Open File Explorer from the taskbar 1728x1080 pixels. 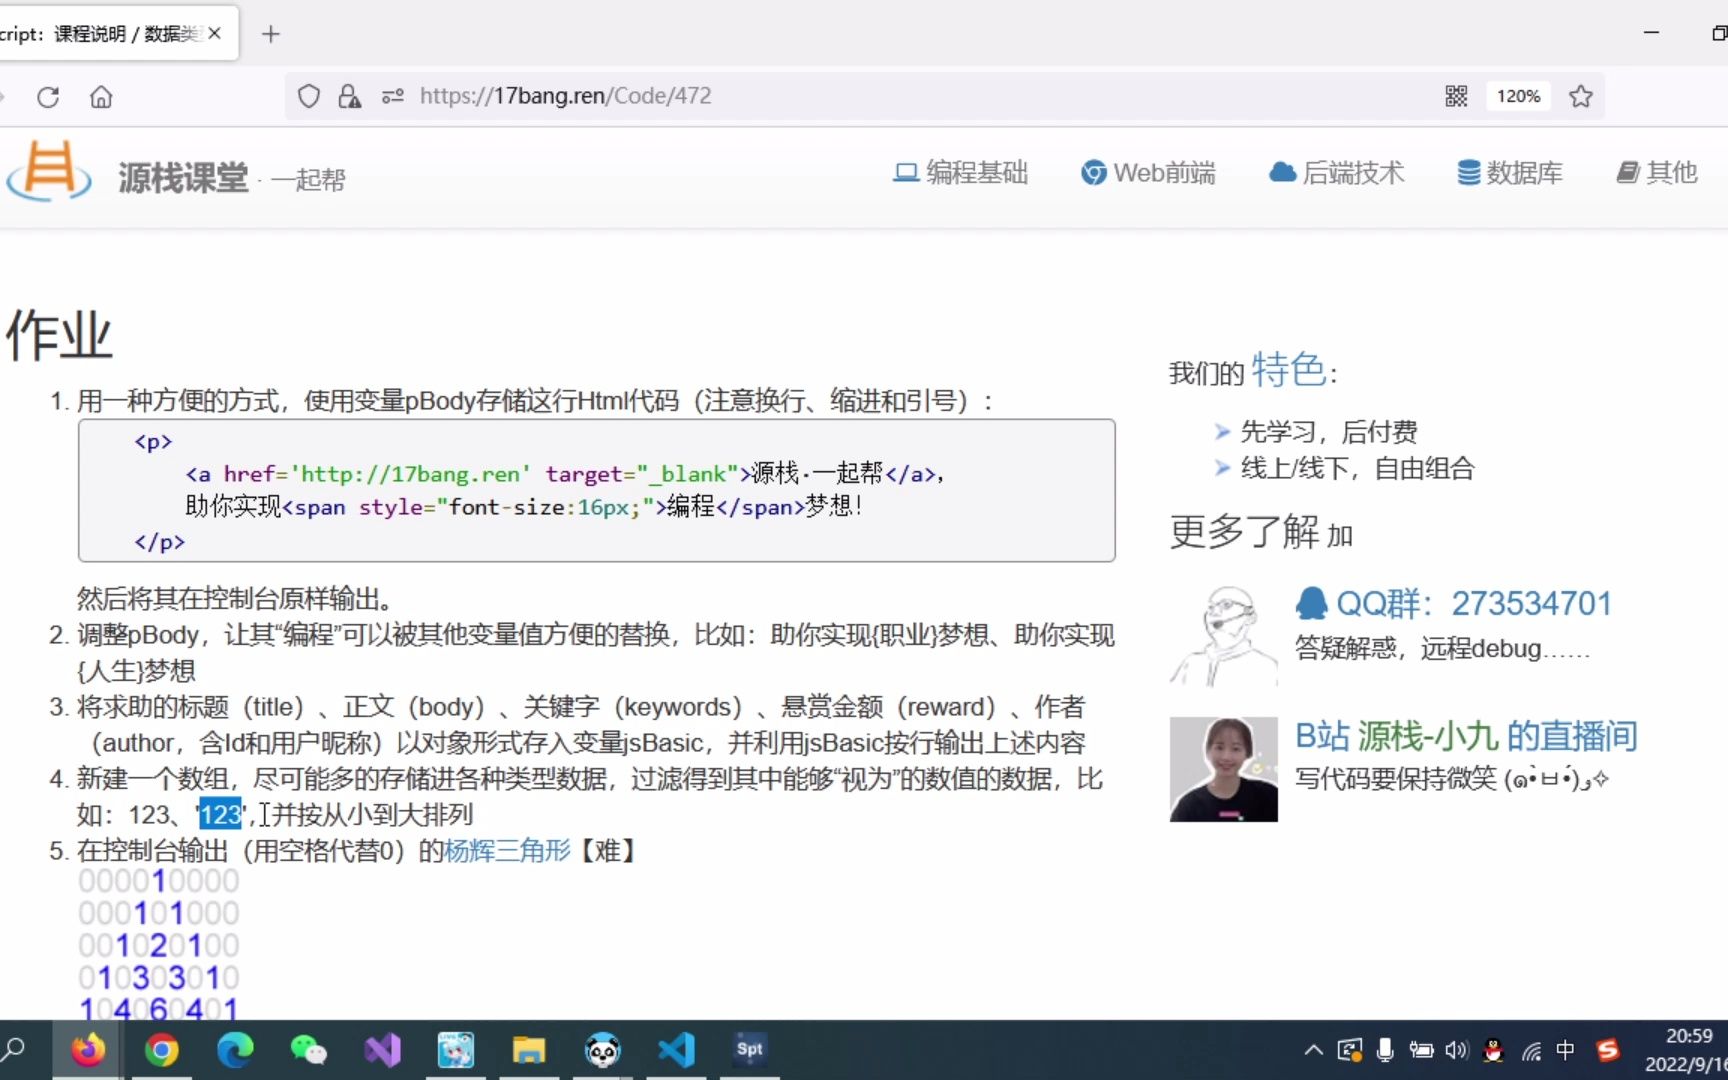[529, 1050]
